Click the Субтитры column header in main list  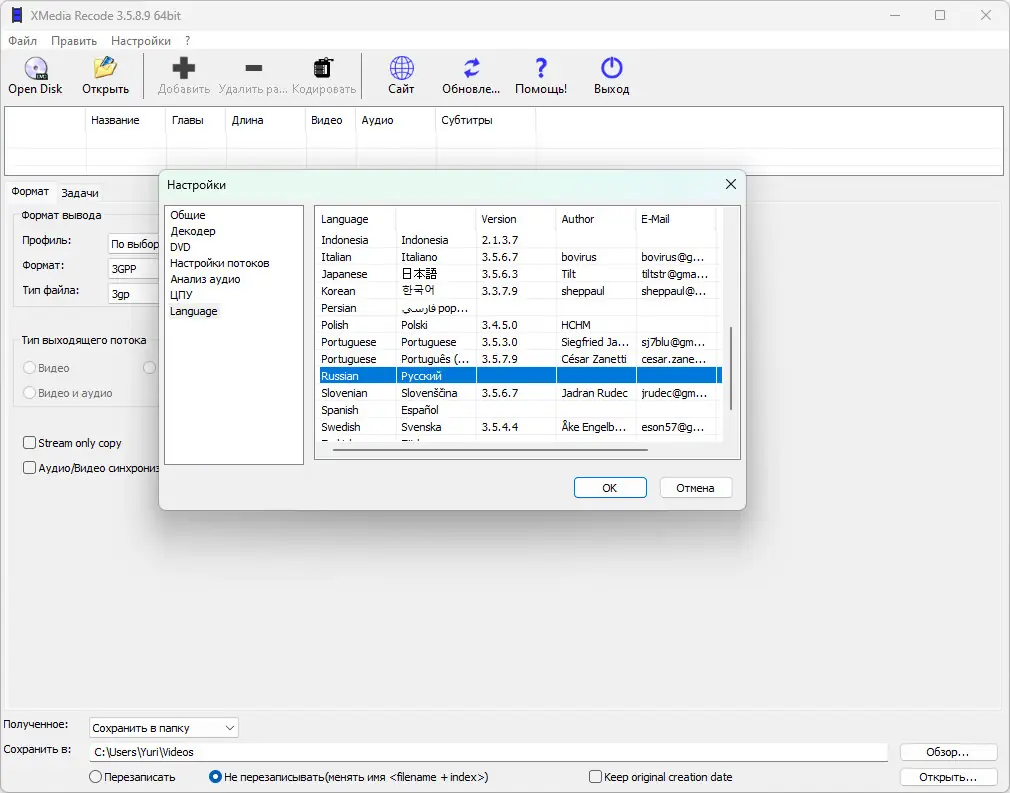[x=486, y=120]
